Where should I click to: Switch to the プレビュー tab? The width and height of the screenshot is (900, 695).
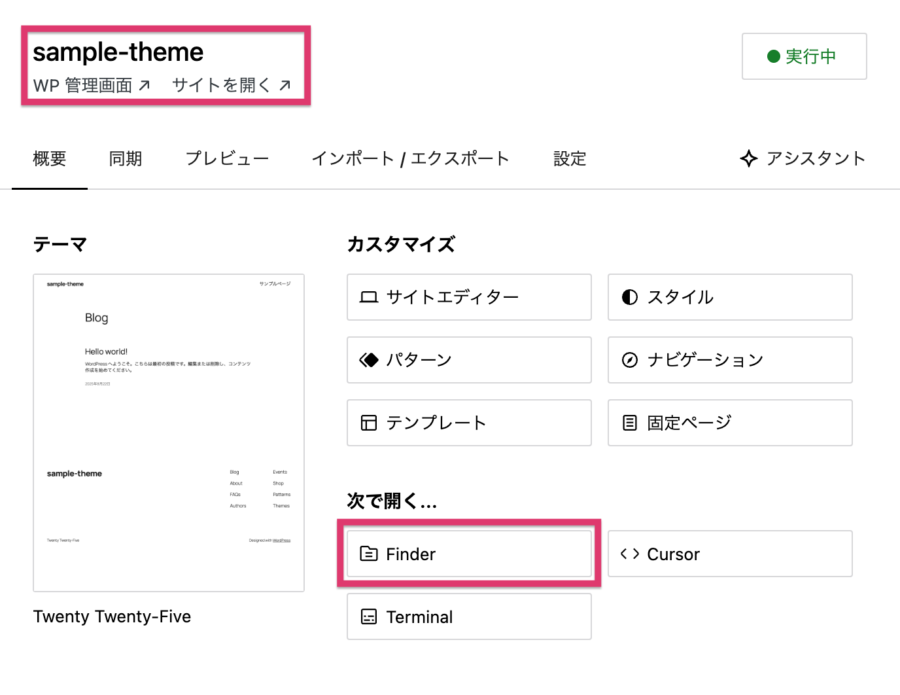pos(227,158)
